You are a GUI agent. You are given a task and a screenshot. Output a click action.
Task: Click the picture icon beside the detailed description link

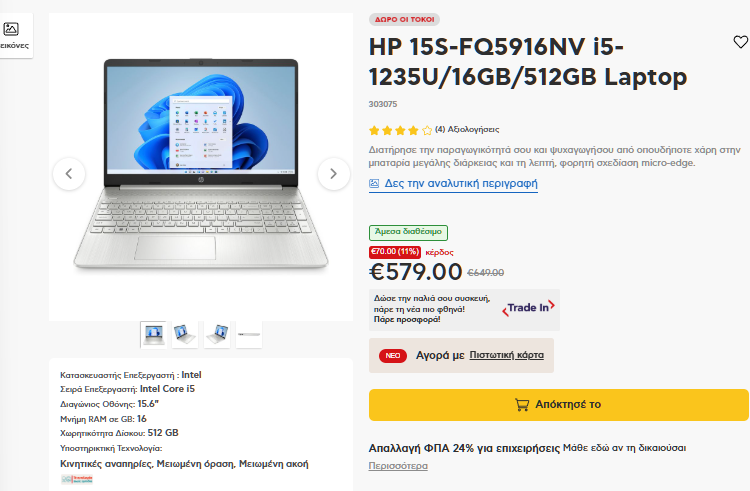point(374,184)
